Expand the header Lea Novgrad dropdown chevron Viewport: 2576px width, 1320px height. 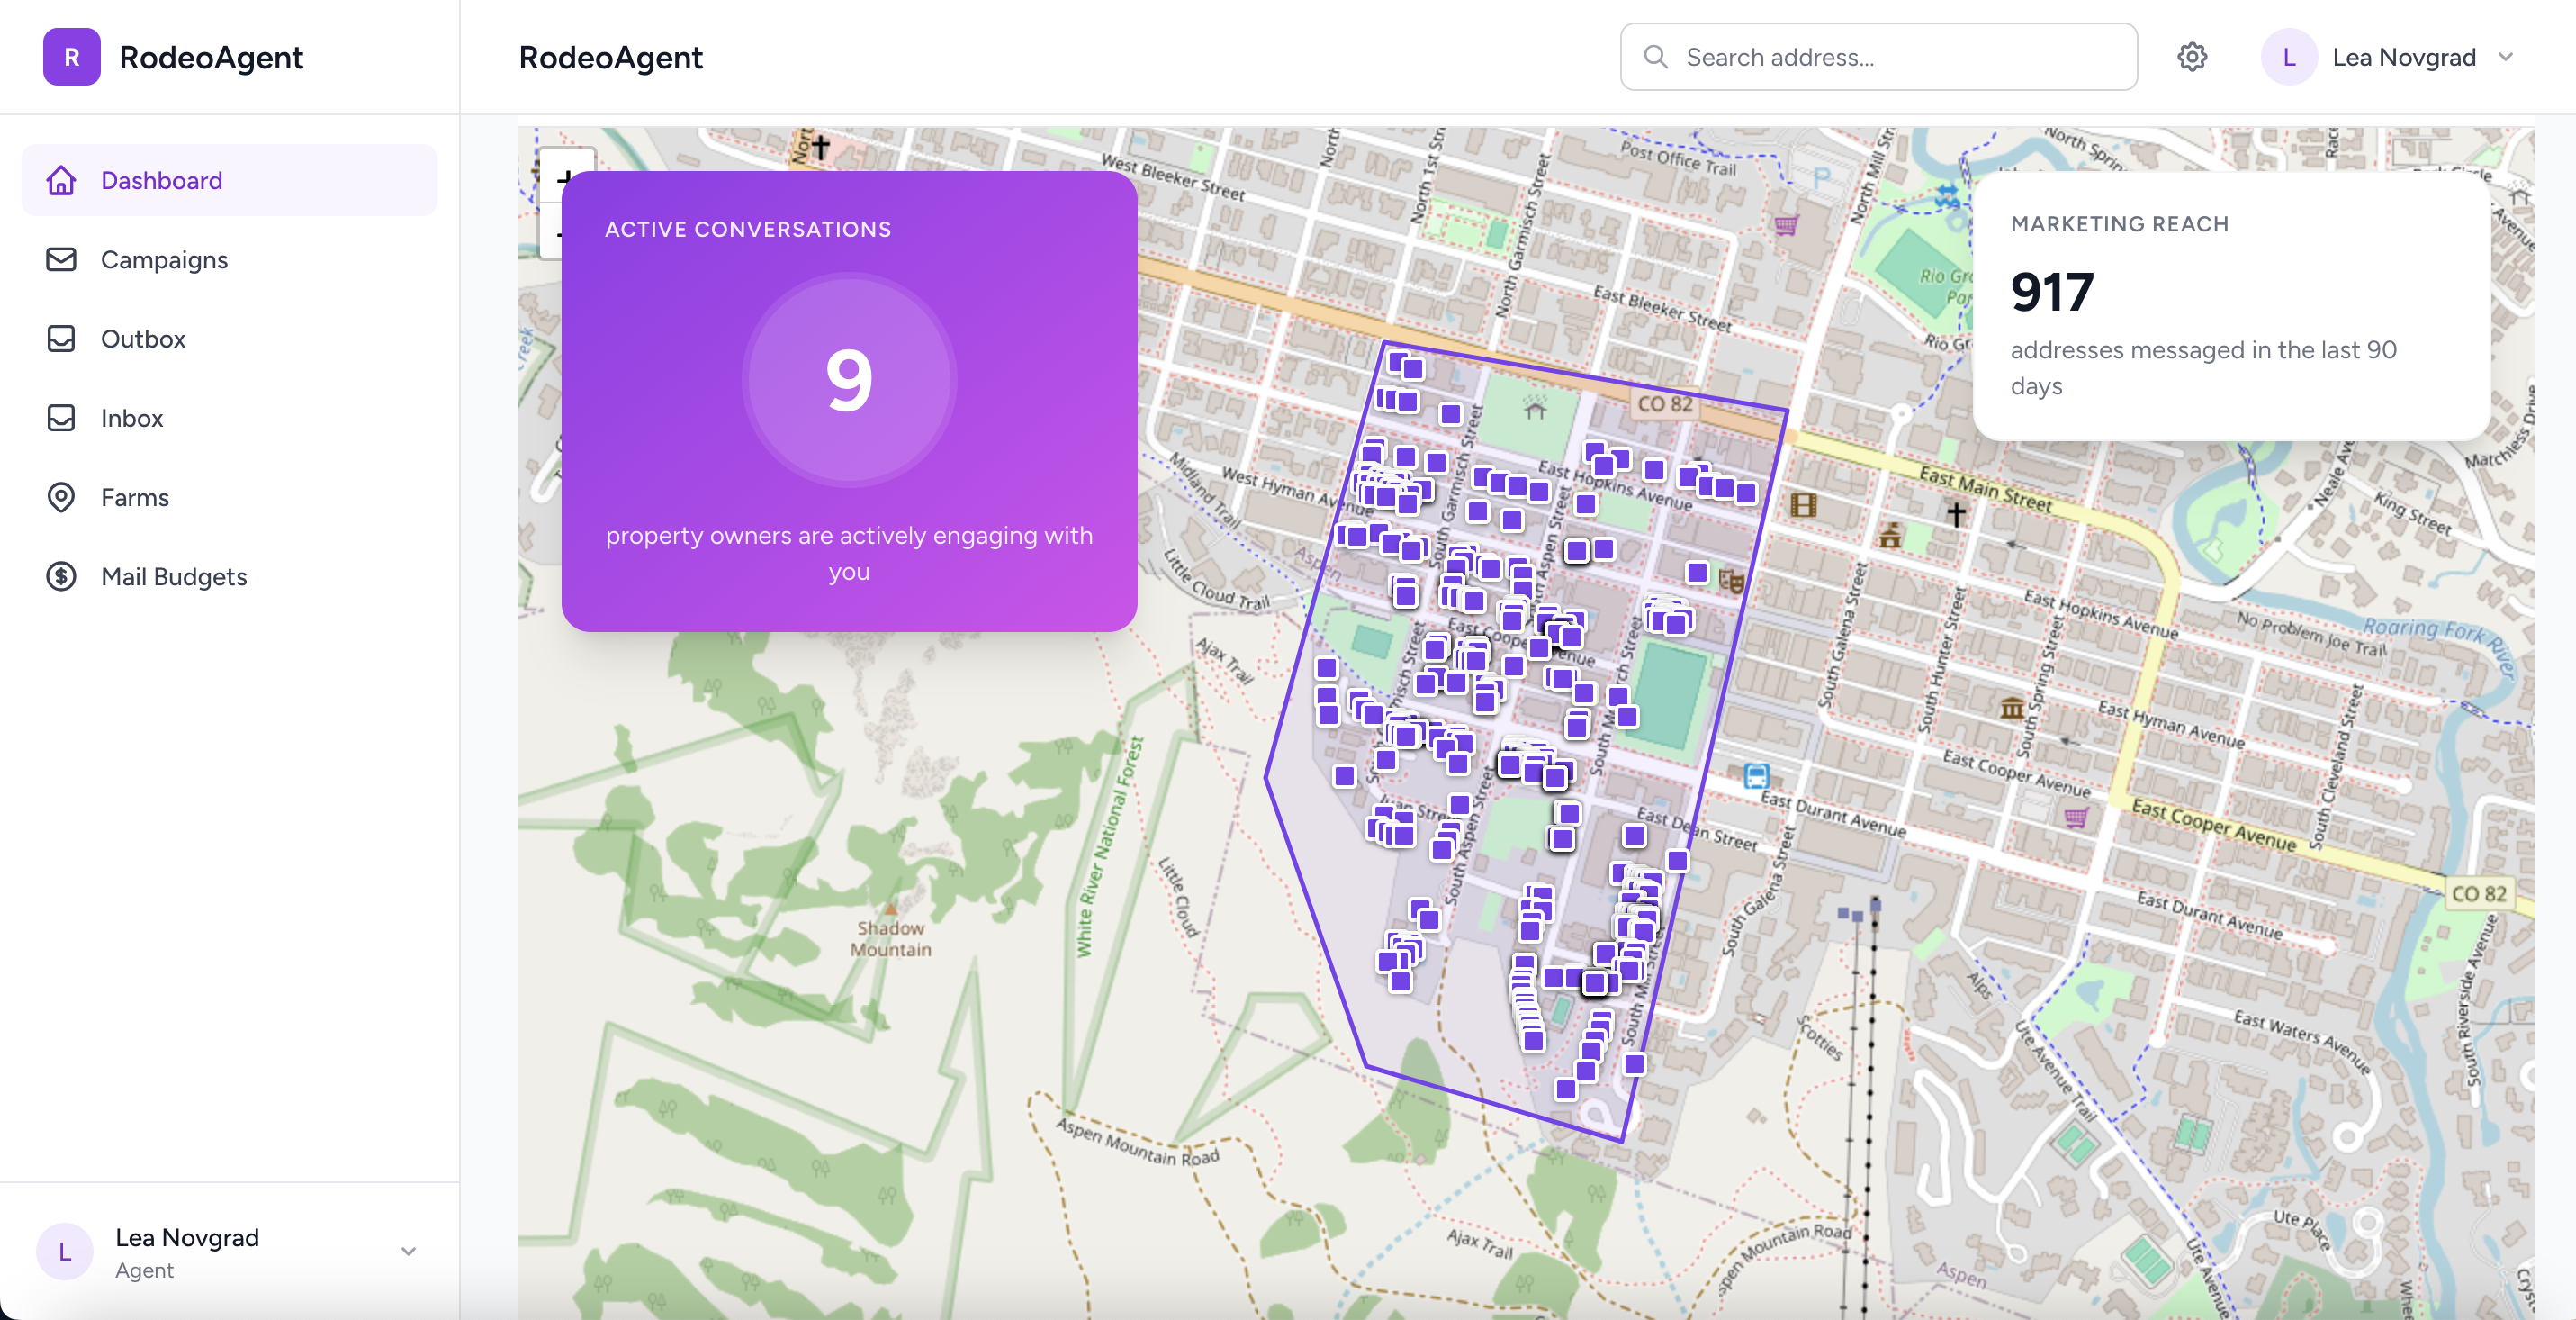(x=2505, y=57)
